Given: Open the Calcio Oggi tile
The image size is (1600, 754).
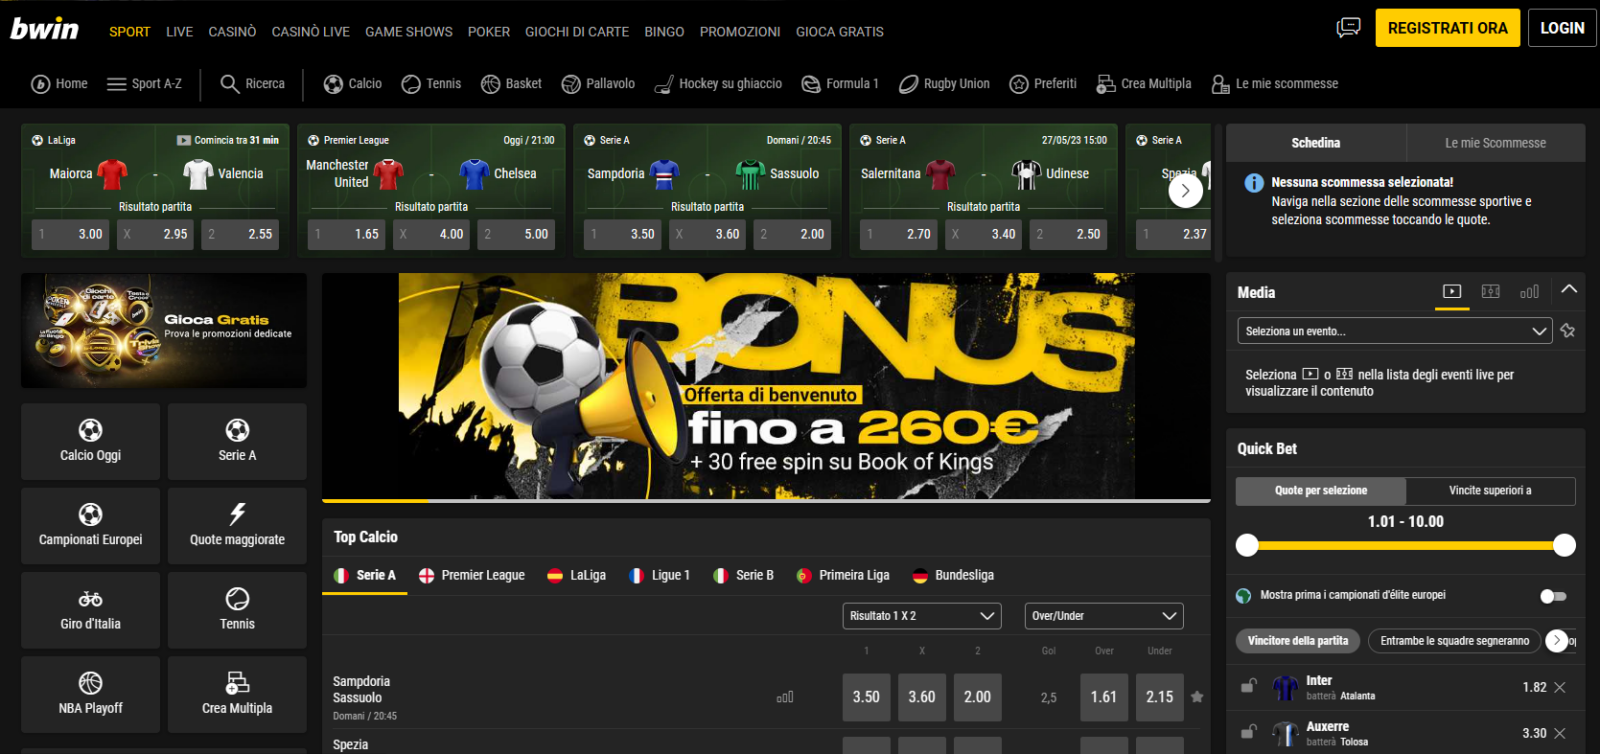Looking at the screenshot, I should [x=90, y=441].
